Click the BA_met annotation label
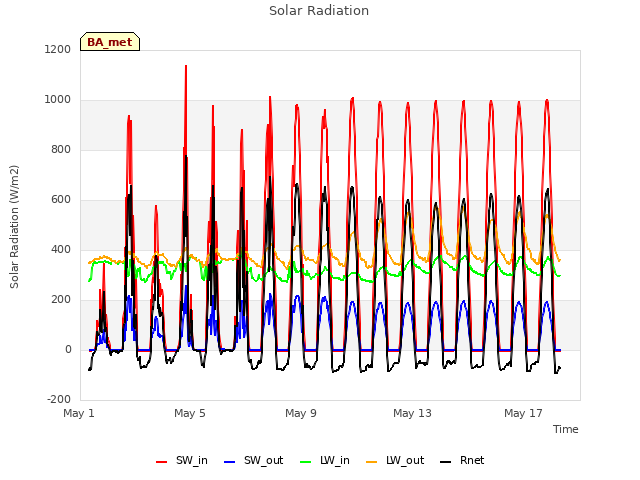 (110, 42)
